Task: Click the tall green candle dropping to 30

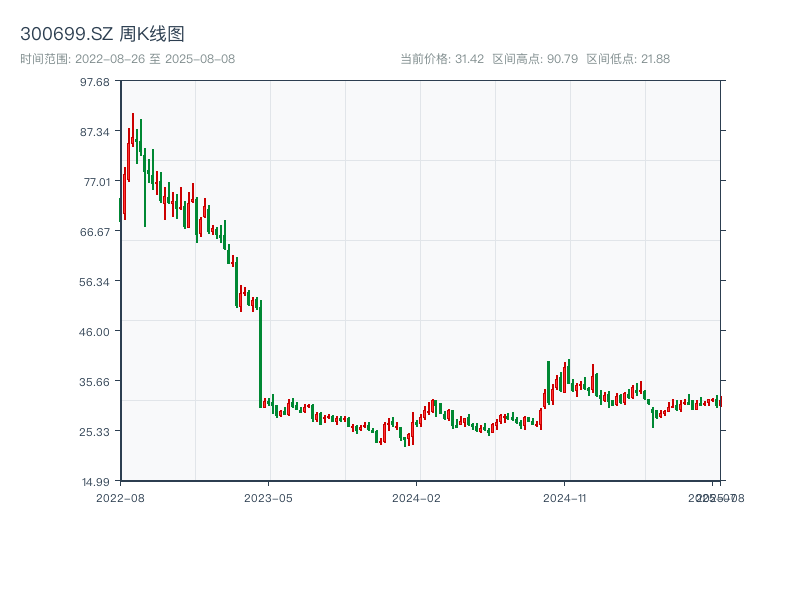Action: pos(261,354)
